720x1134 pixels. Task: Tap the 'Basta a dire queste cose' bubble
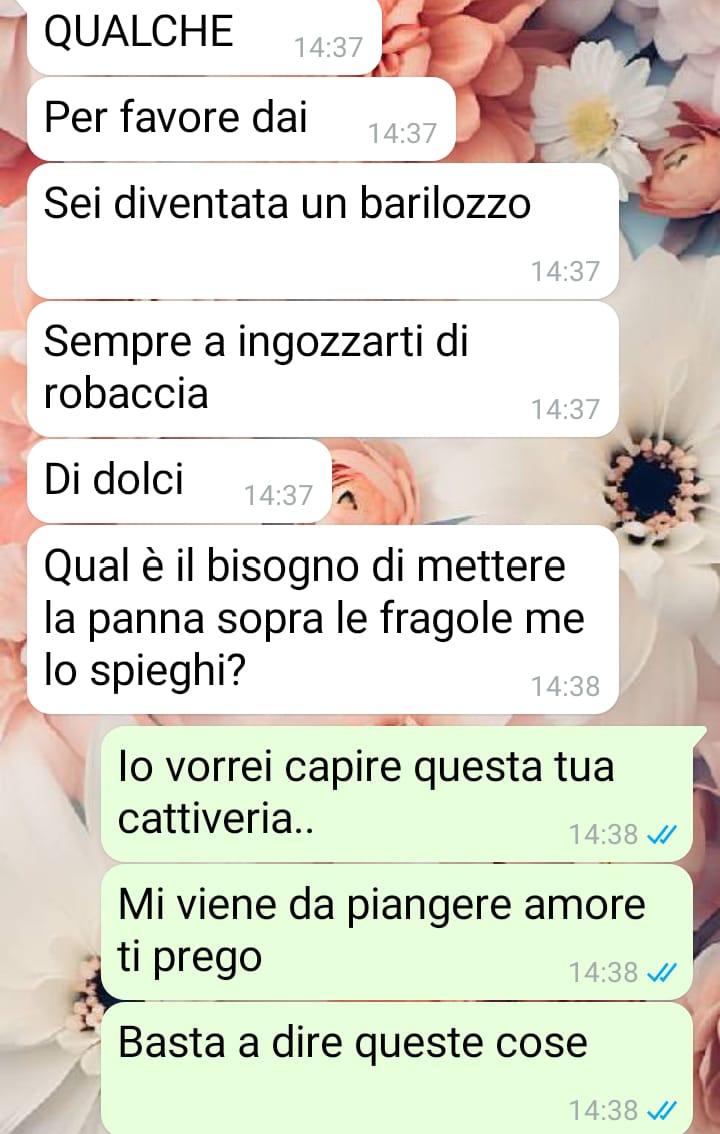396,1068
